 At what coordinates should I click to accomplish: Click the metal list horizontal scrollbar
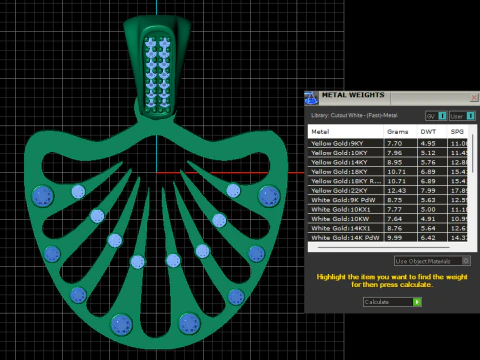383,247
